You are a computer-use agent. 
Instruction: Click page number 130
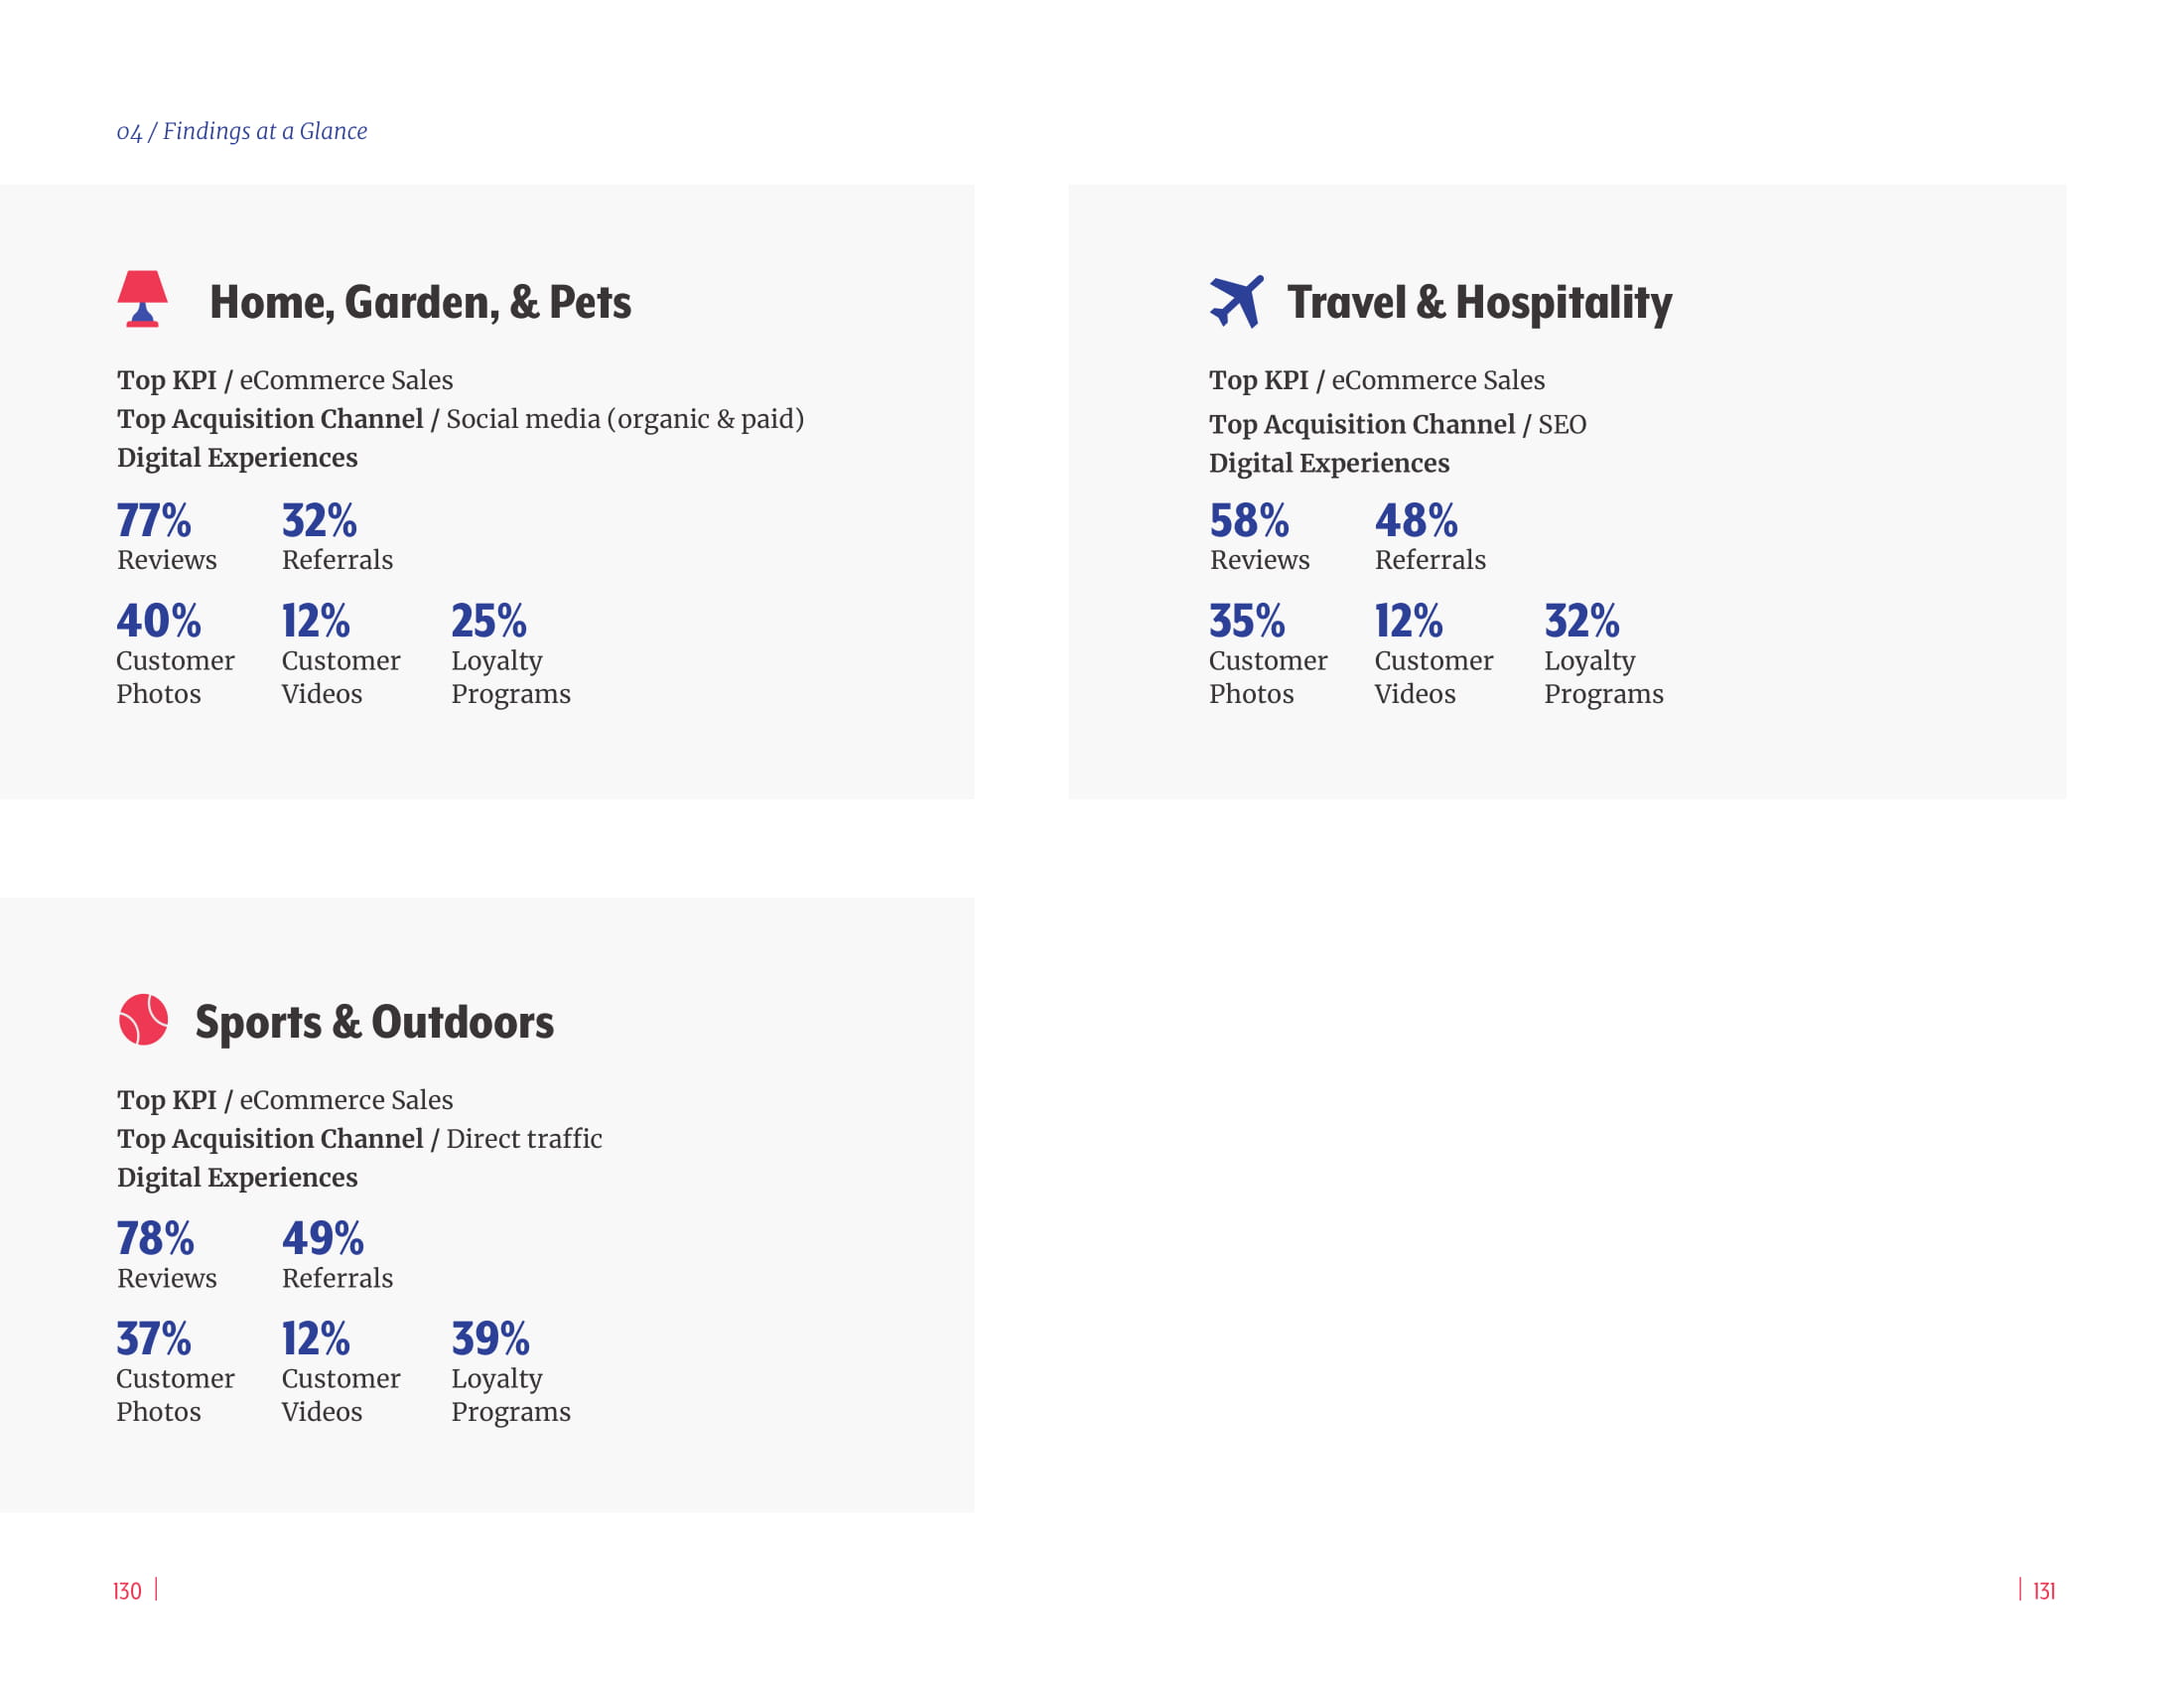(127, 1591)
